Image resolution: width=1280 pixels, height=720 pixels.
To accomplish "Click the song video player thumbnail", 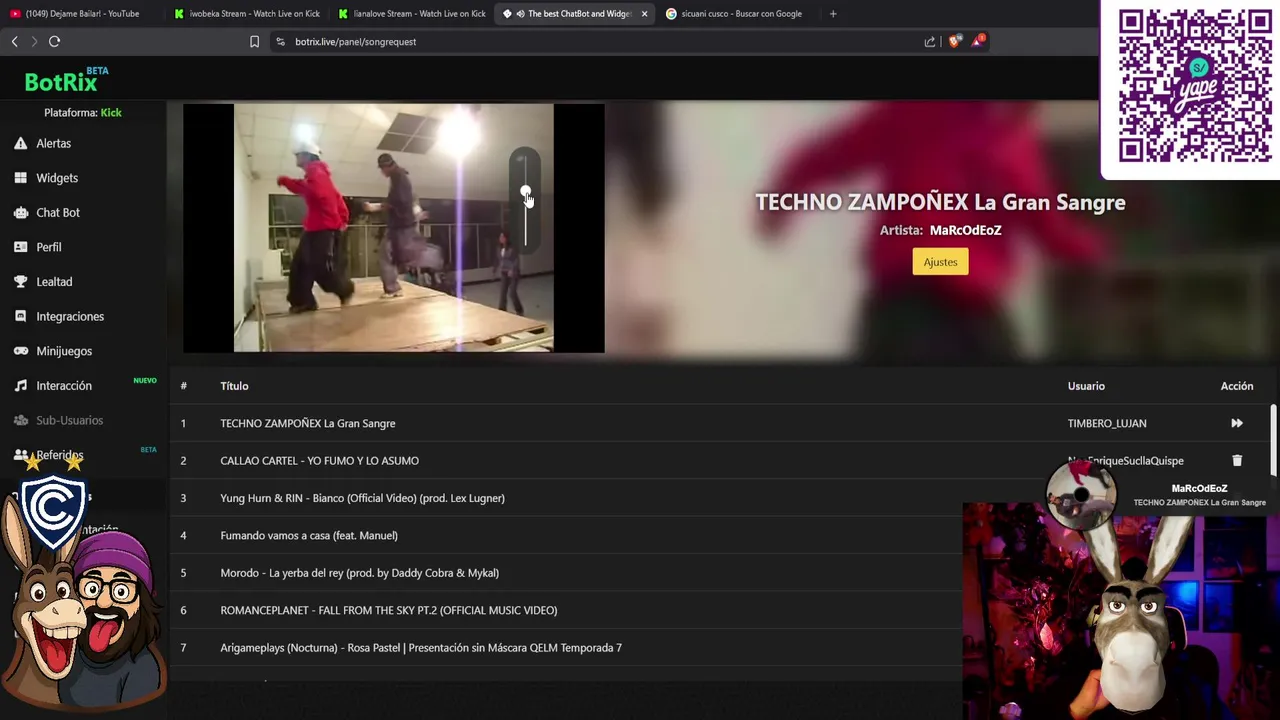I will pyautogui.click(x=393, y=228).
